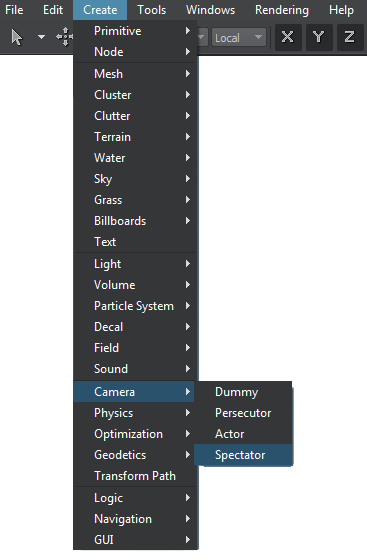This screenshot has width=367, height=560.
Task: Select the arrow selector tool
Action: click(16, 37)
